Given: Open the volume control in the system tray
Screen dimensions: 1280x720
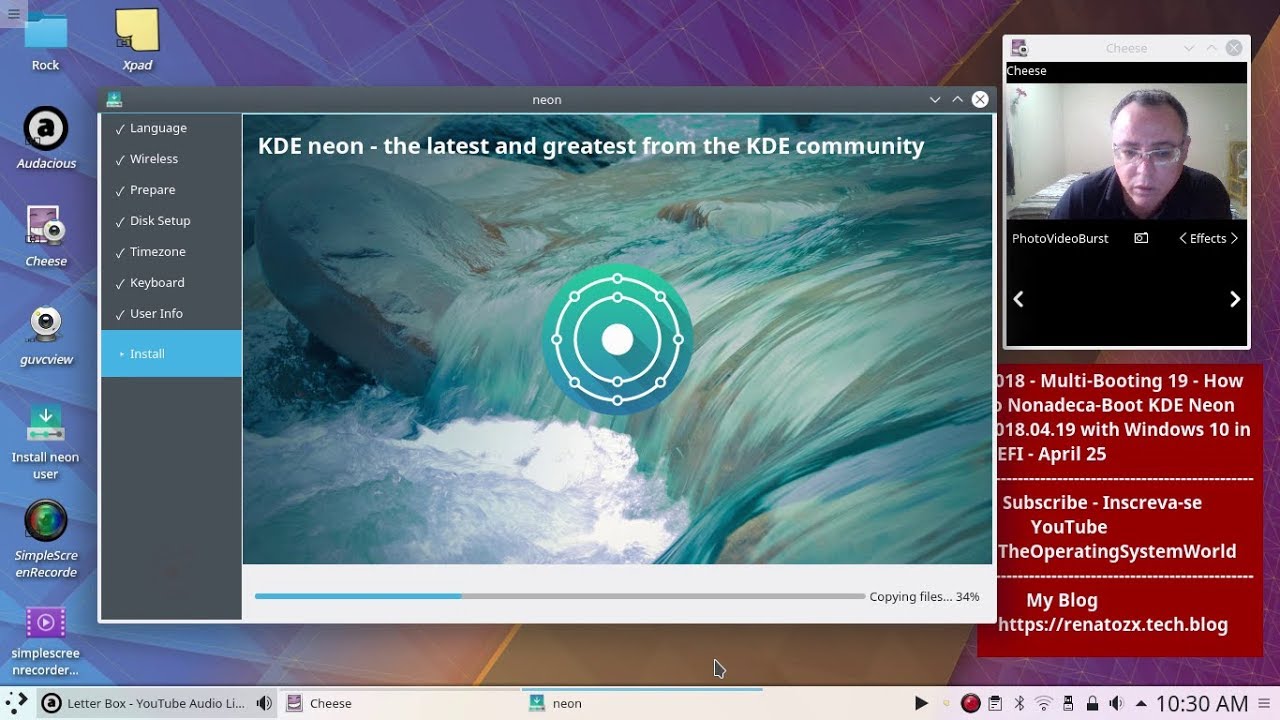Looking at the screenshot, I should [1116, 703].
